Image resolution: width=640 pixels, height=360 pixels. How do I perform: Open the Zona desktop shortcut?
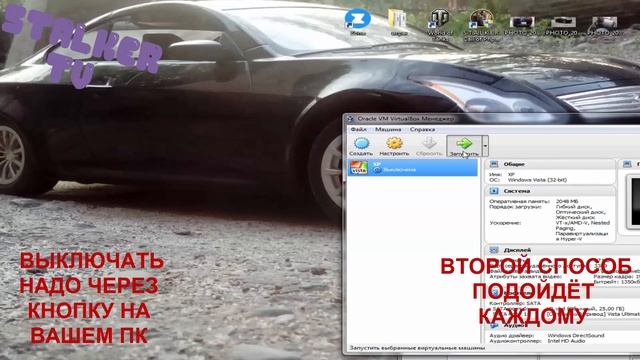[x=358, y=22]
